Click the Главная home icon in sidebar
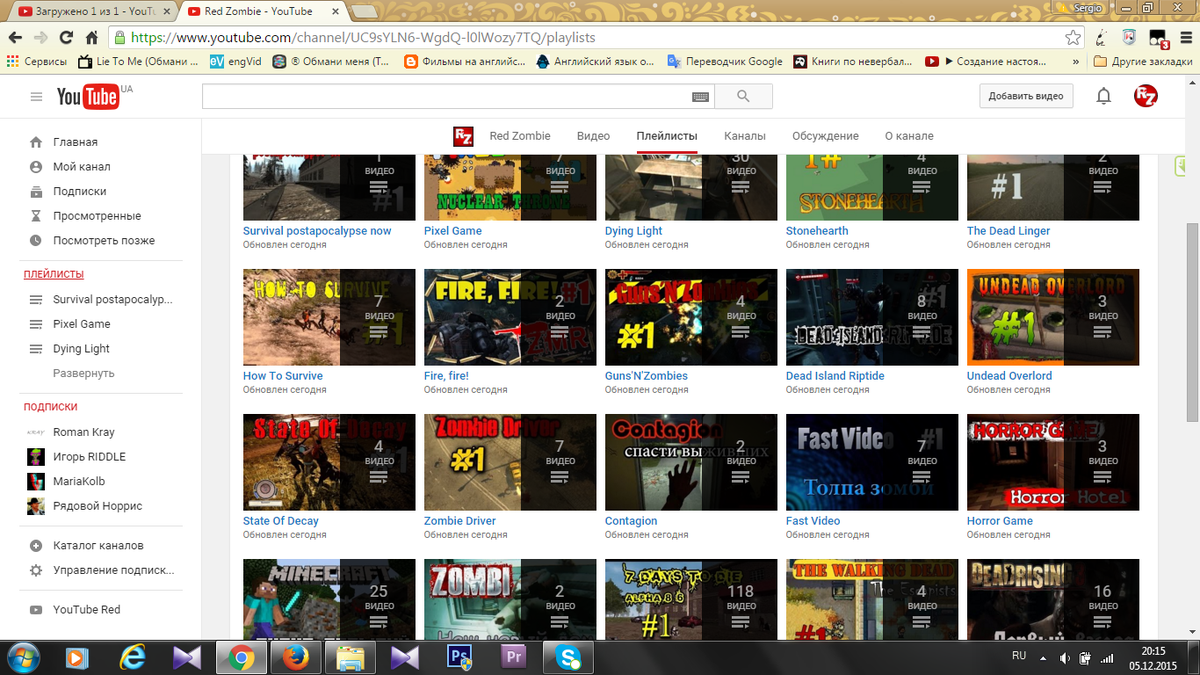This screenshot has width=1200, height=675. [36, 142]
